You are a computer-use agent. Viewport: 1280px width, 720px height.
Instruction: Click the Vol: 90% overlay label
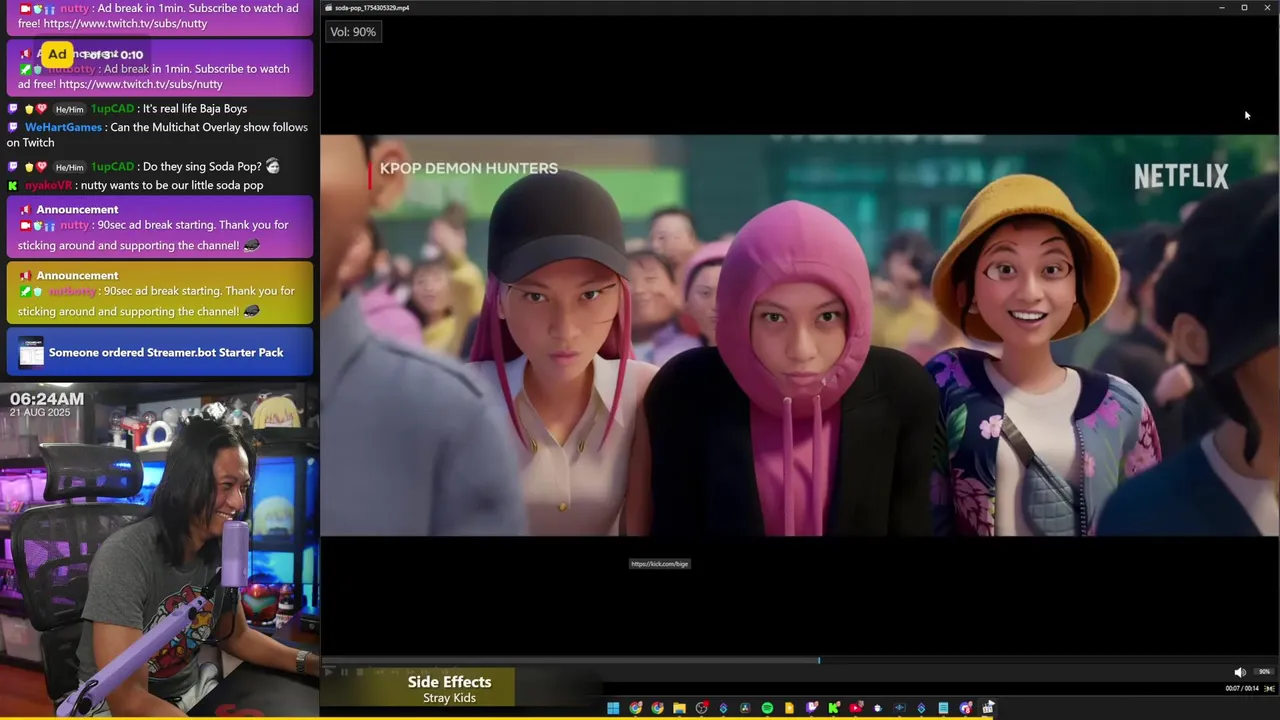(353, 32)
